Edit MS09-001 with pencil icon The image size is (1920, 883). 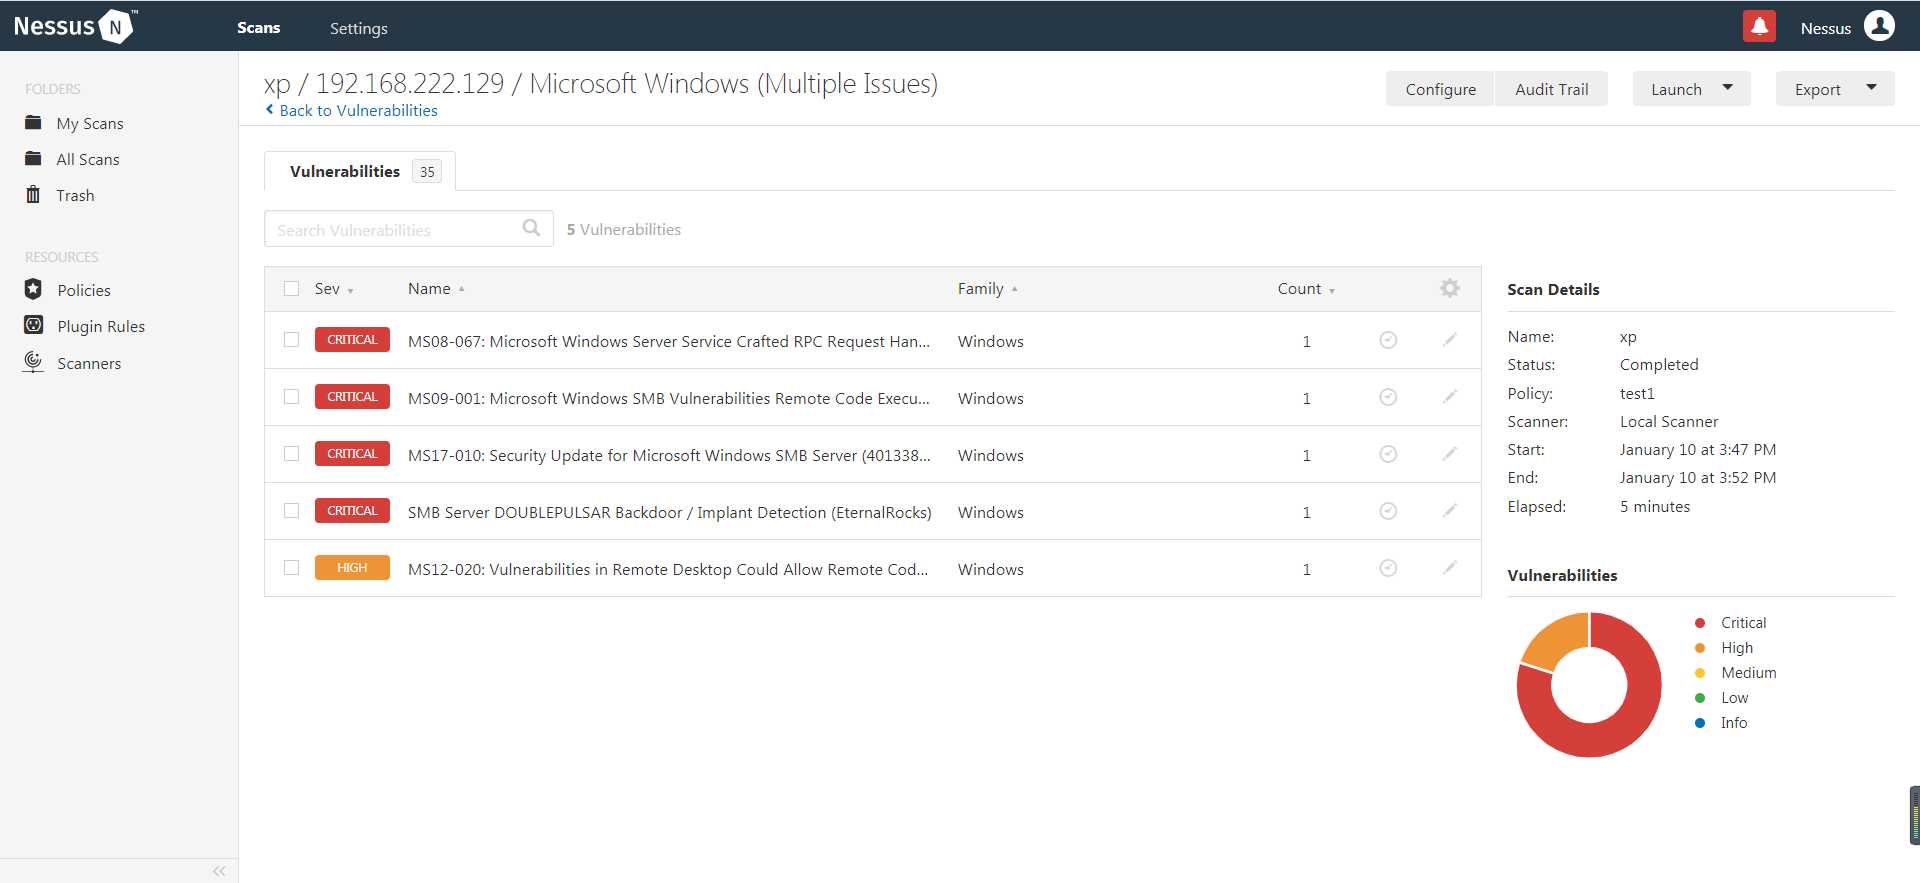1450,396
